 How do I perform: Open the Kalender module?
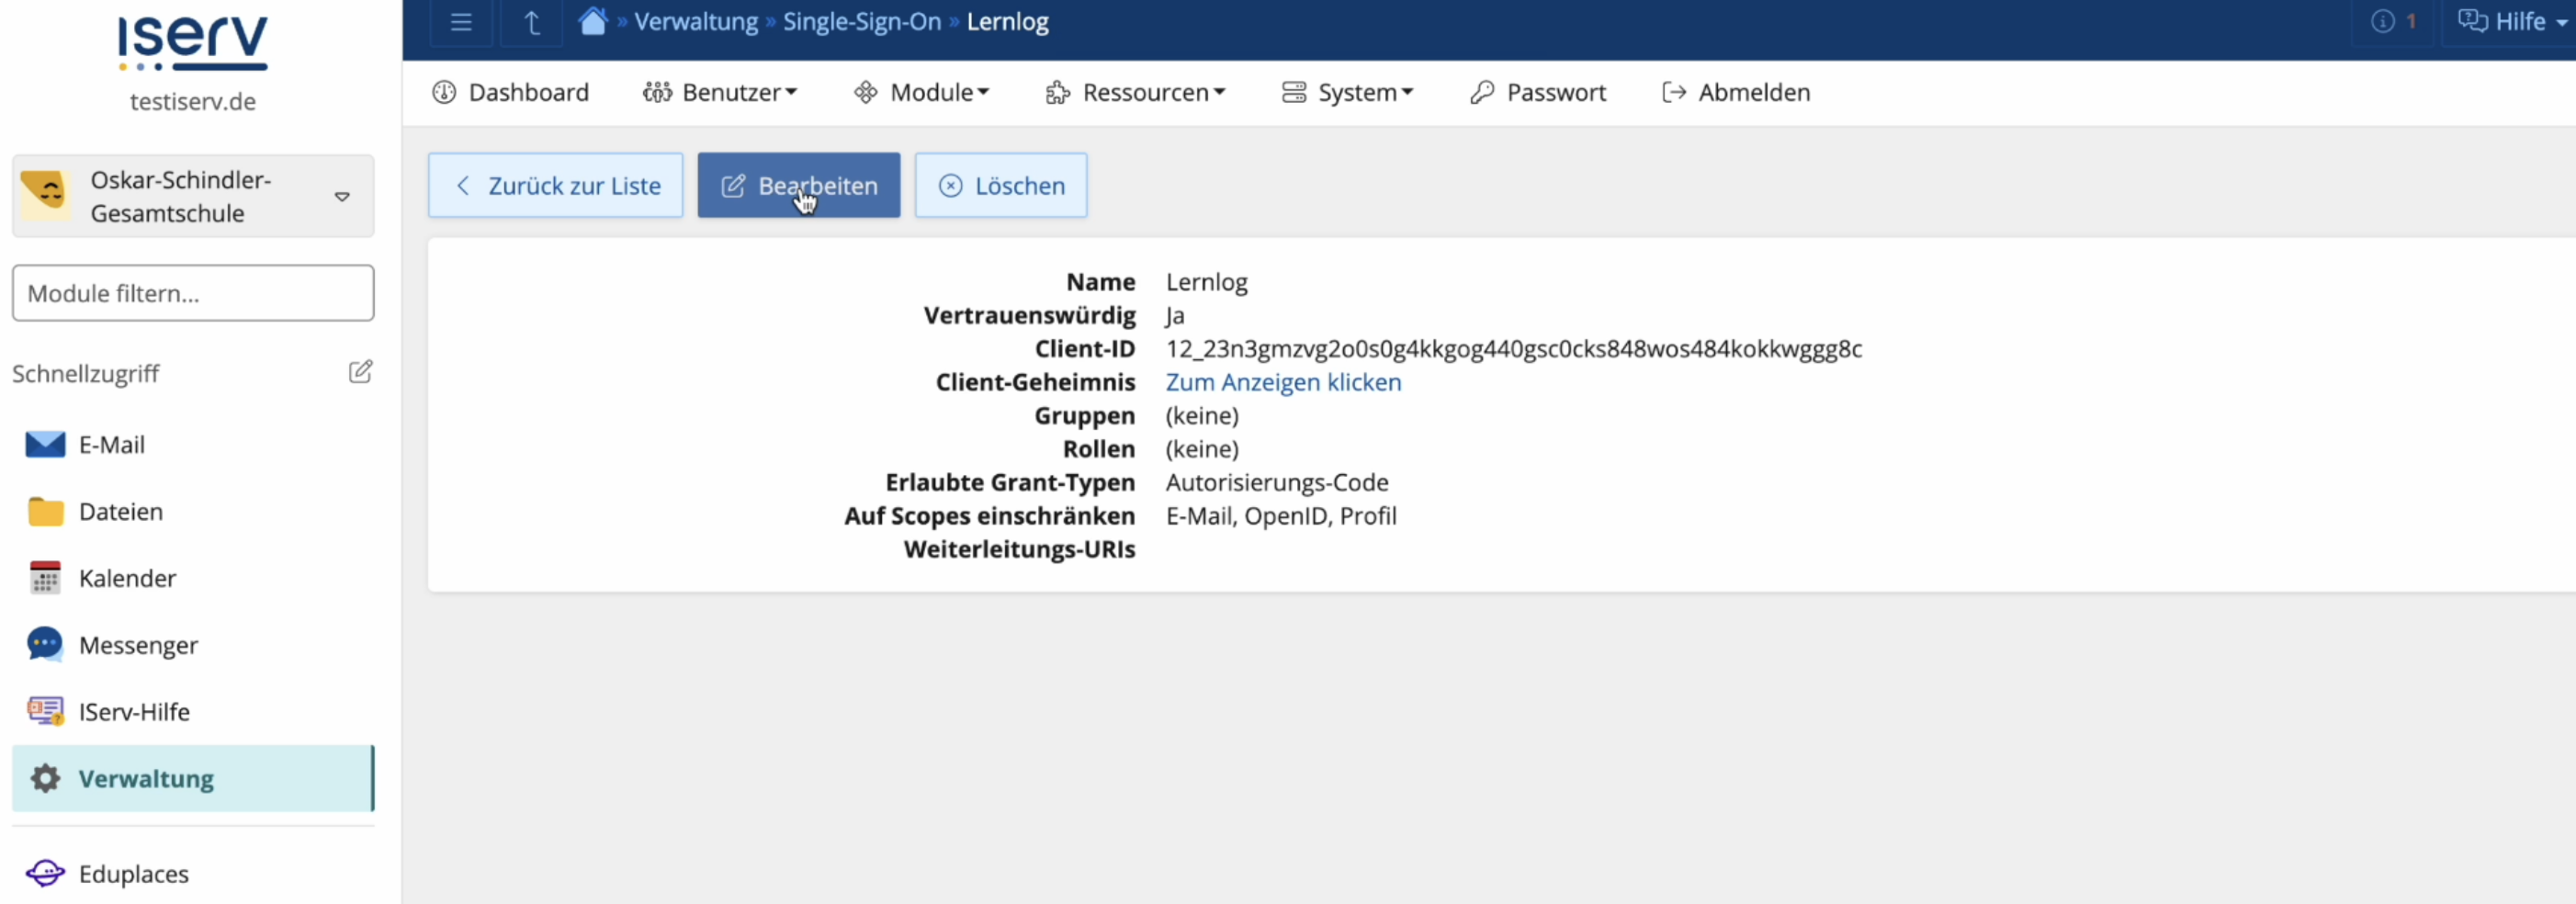click(x=127, y=579)
